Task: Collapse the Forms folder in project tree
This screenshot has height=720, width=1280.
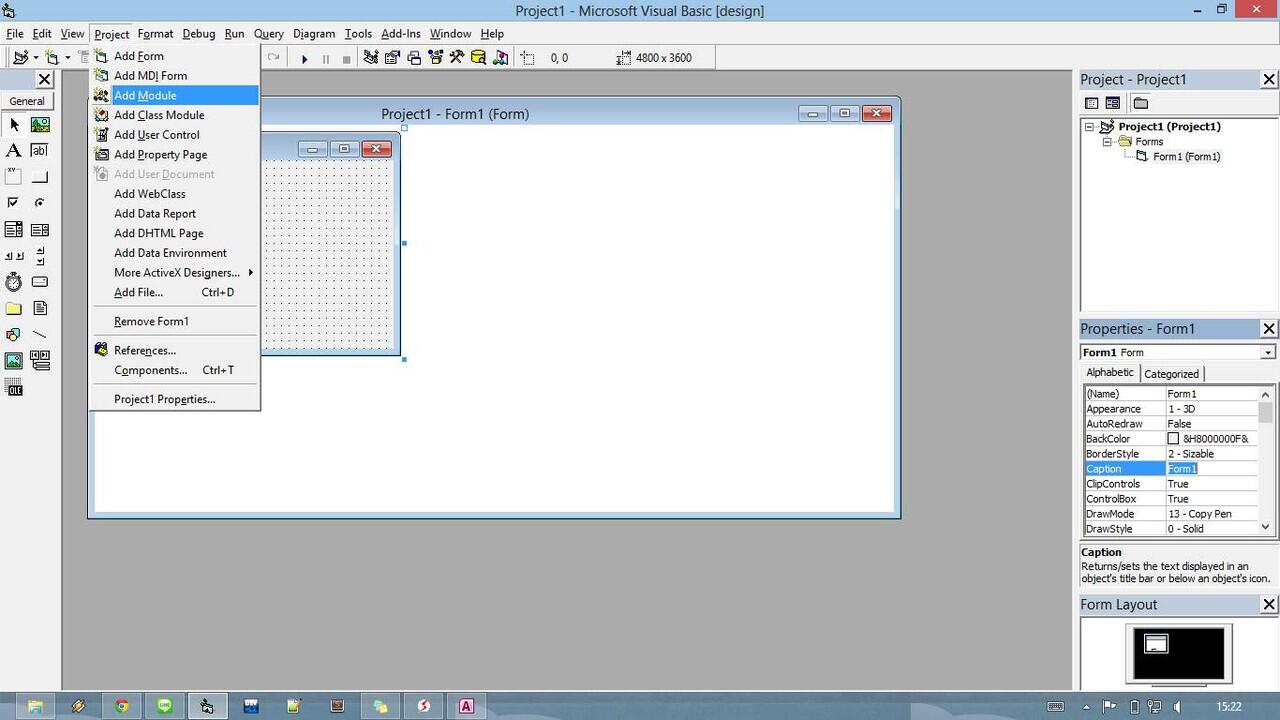Action: [x=1107, y=142]
